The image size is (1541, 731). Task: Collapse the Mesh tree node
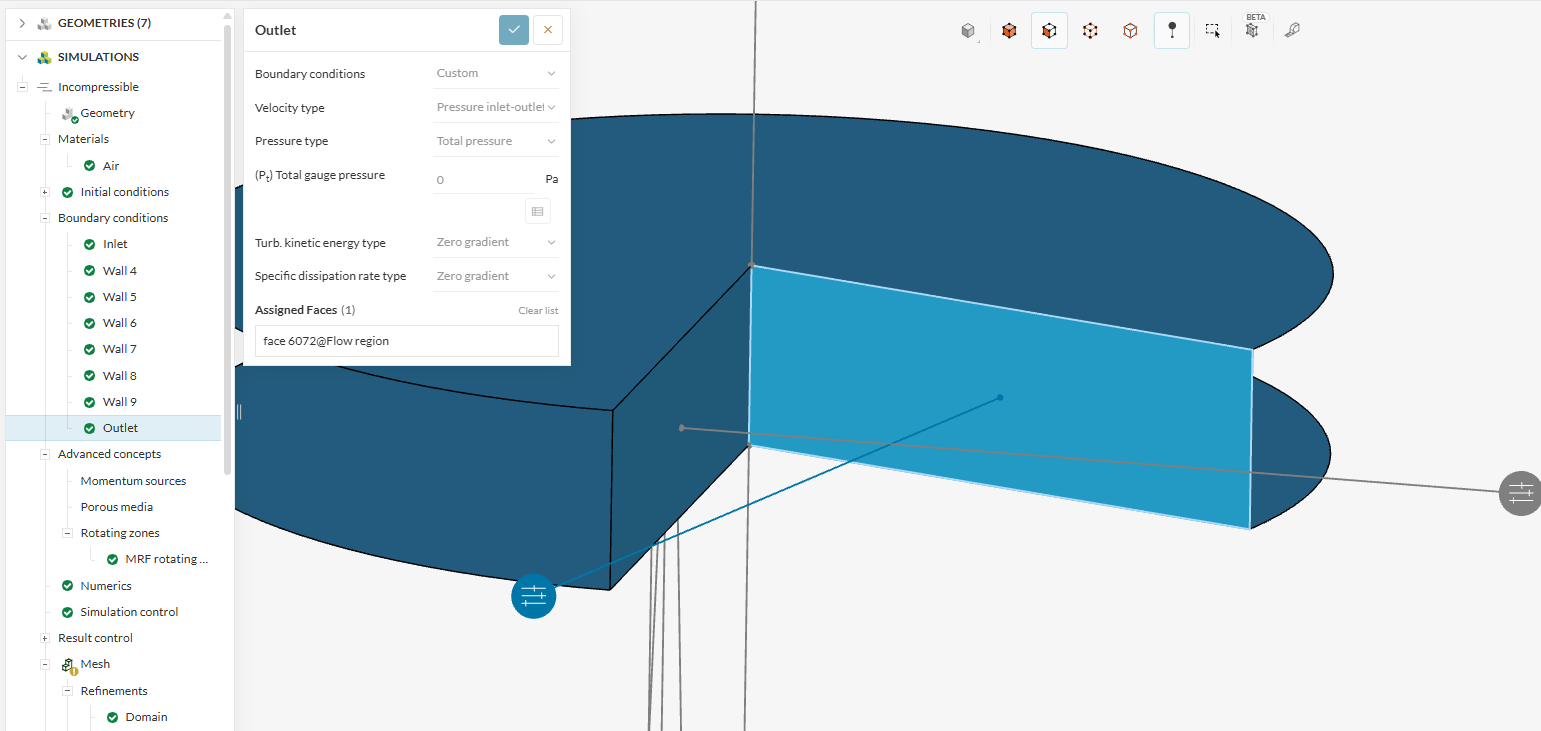coord(45,664)
